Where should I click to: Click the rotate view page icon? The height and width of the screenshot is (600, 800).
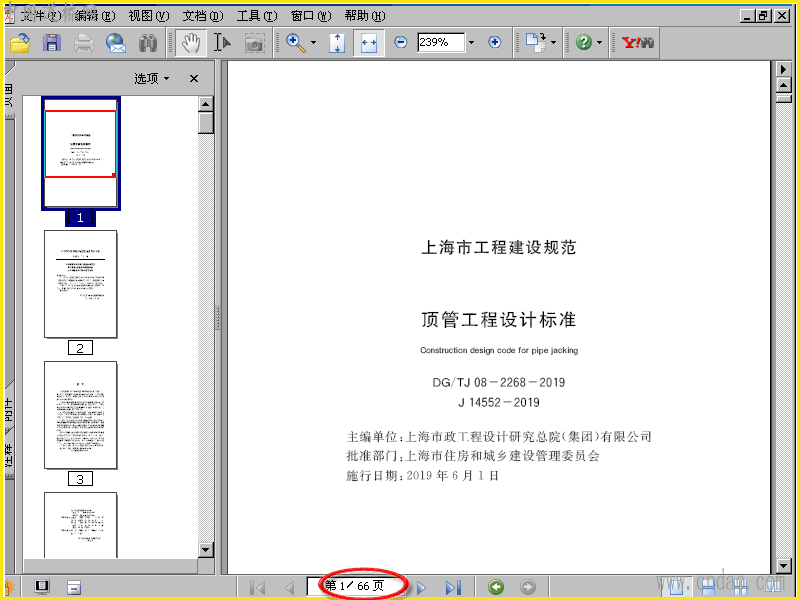coord(536,42)
